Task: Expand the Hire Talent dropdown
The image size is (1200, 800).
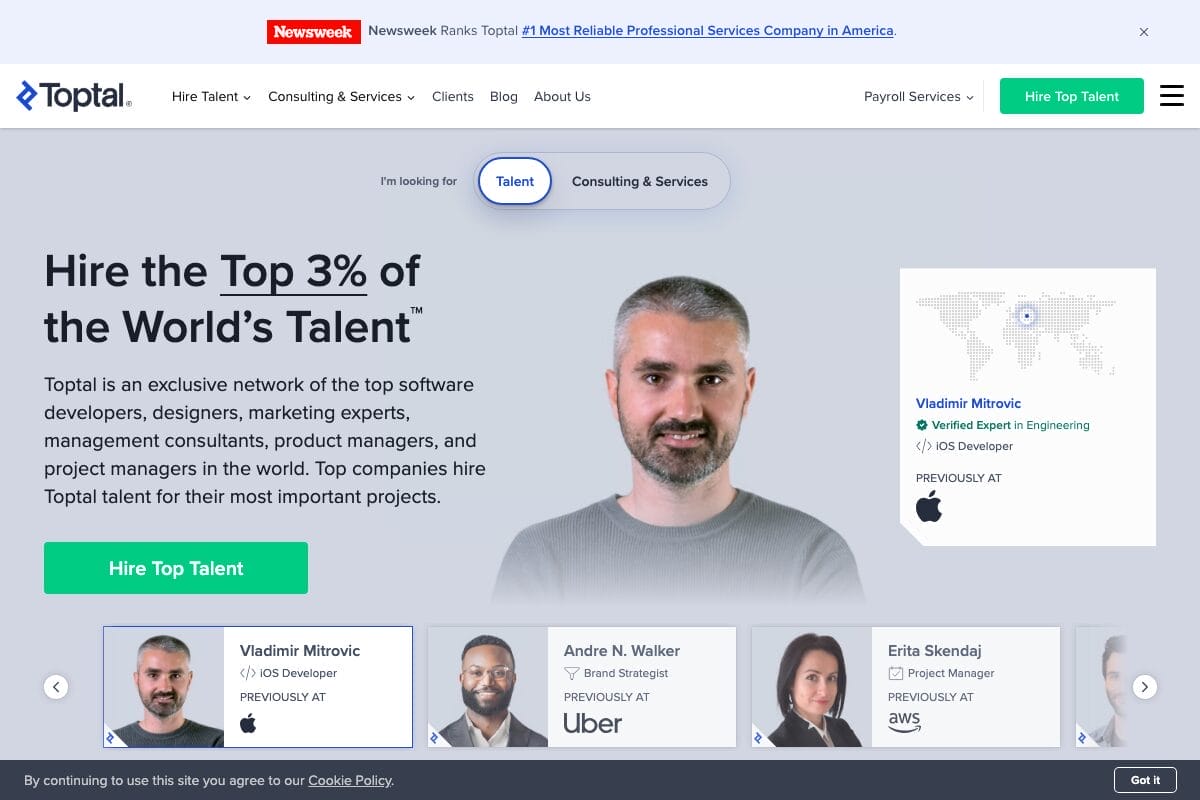Action: 211,97
